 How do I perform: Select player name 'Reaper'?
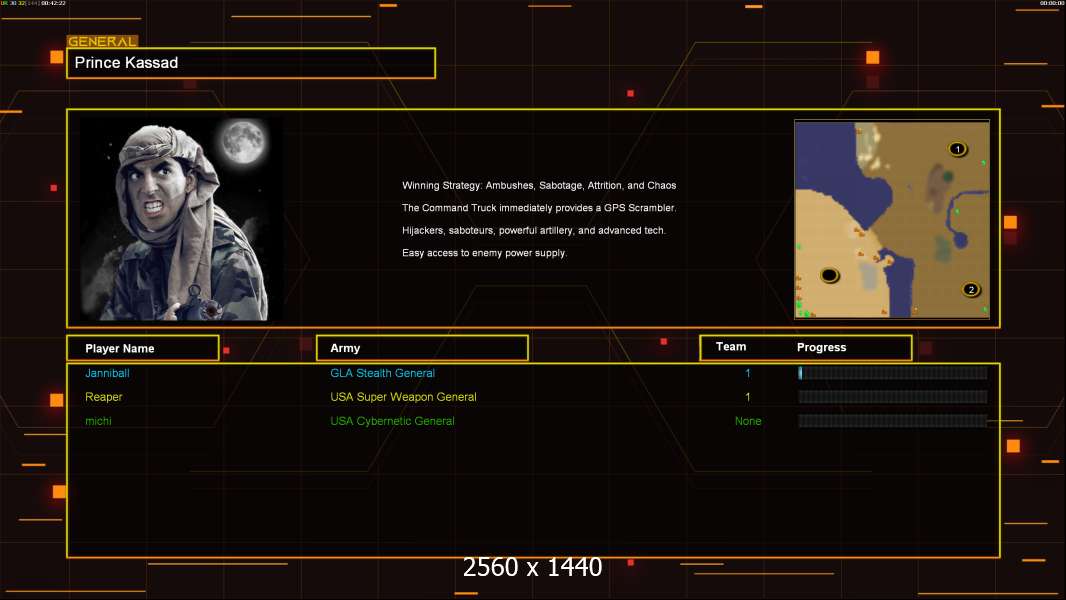(103, 397)
